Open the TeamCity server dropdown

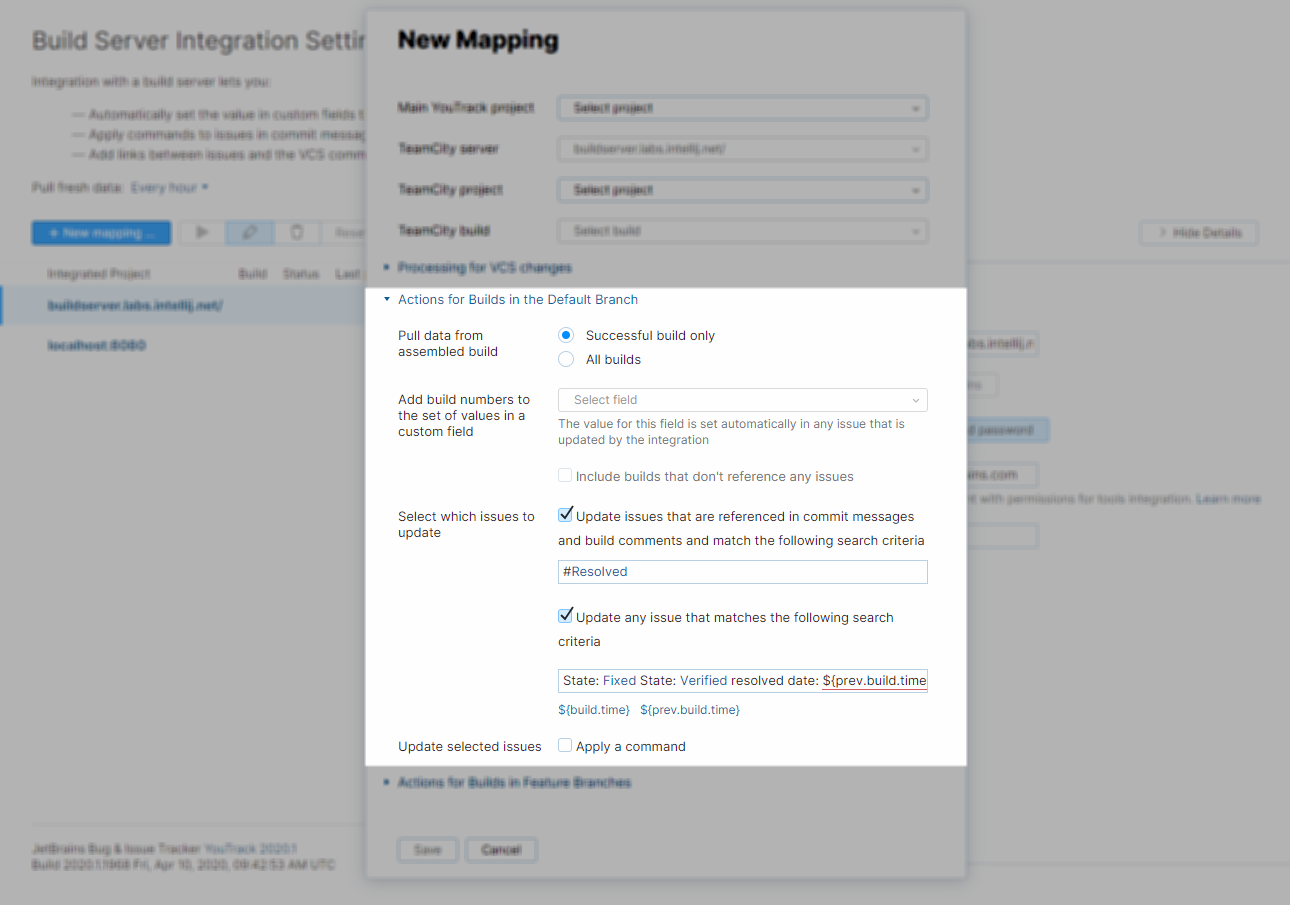742,148
